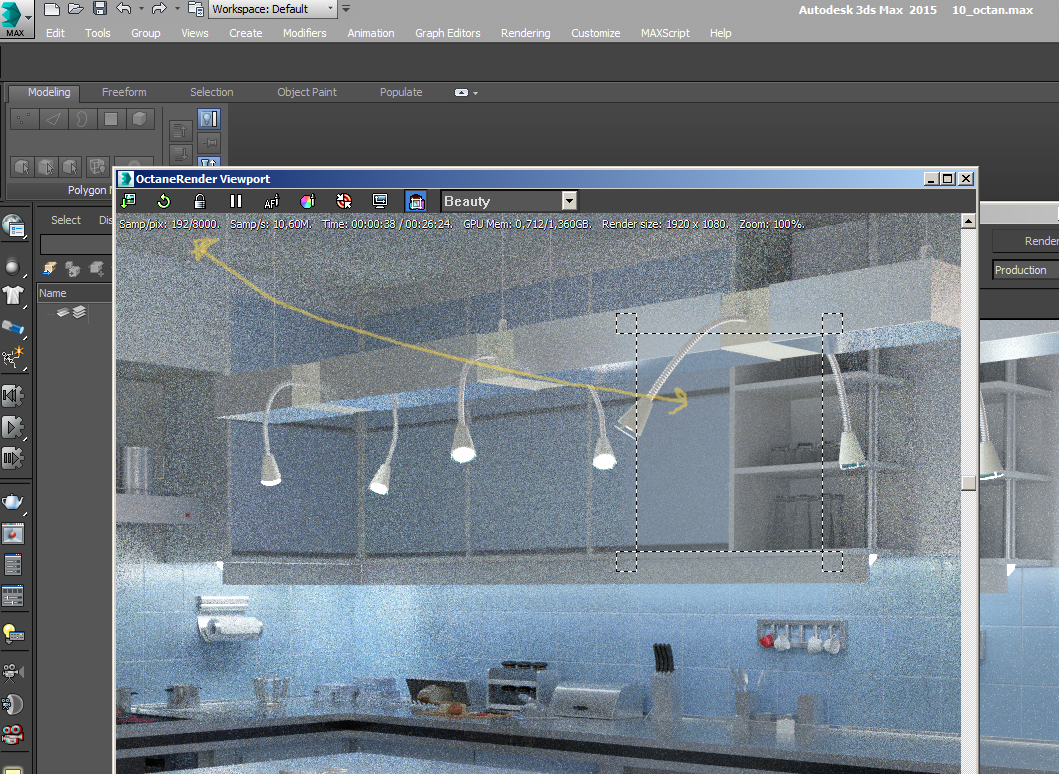The image size is (1059, 774).
Task: Open the Views menu
Action: pyautogui.click(x=195, y=33)
